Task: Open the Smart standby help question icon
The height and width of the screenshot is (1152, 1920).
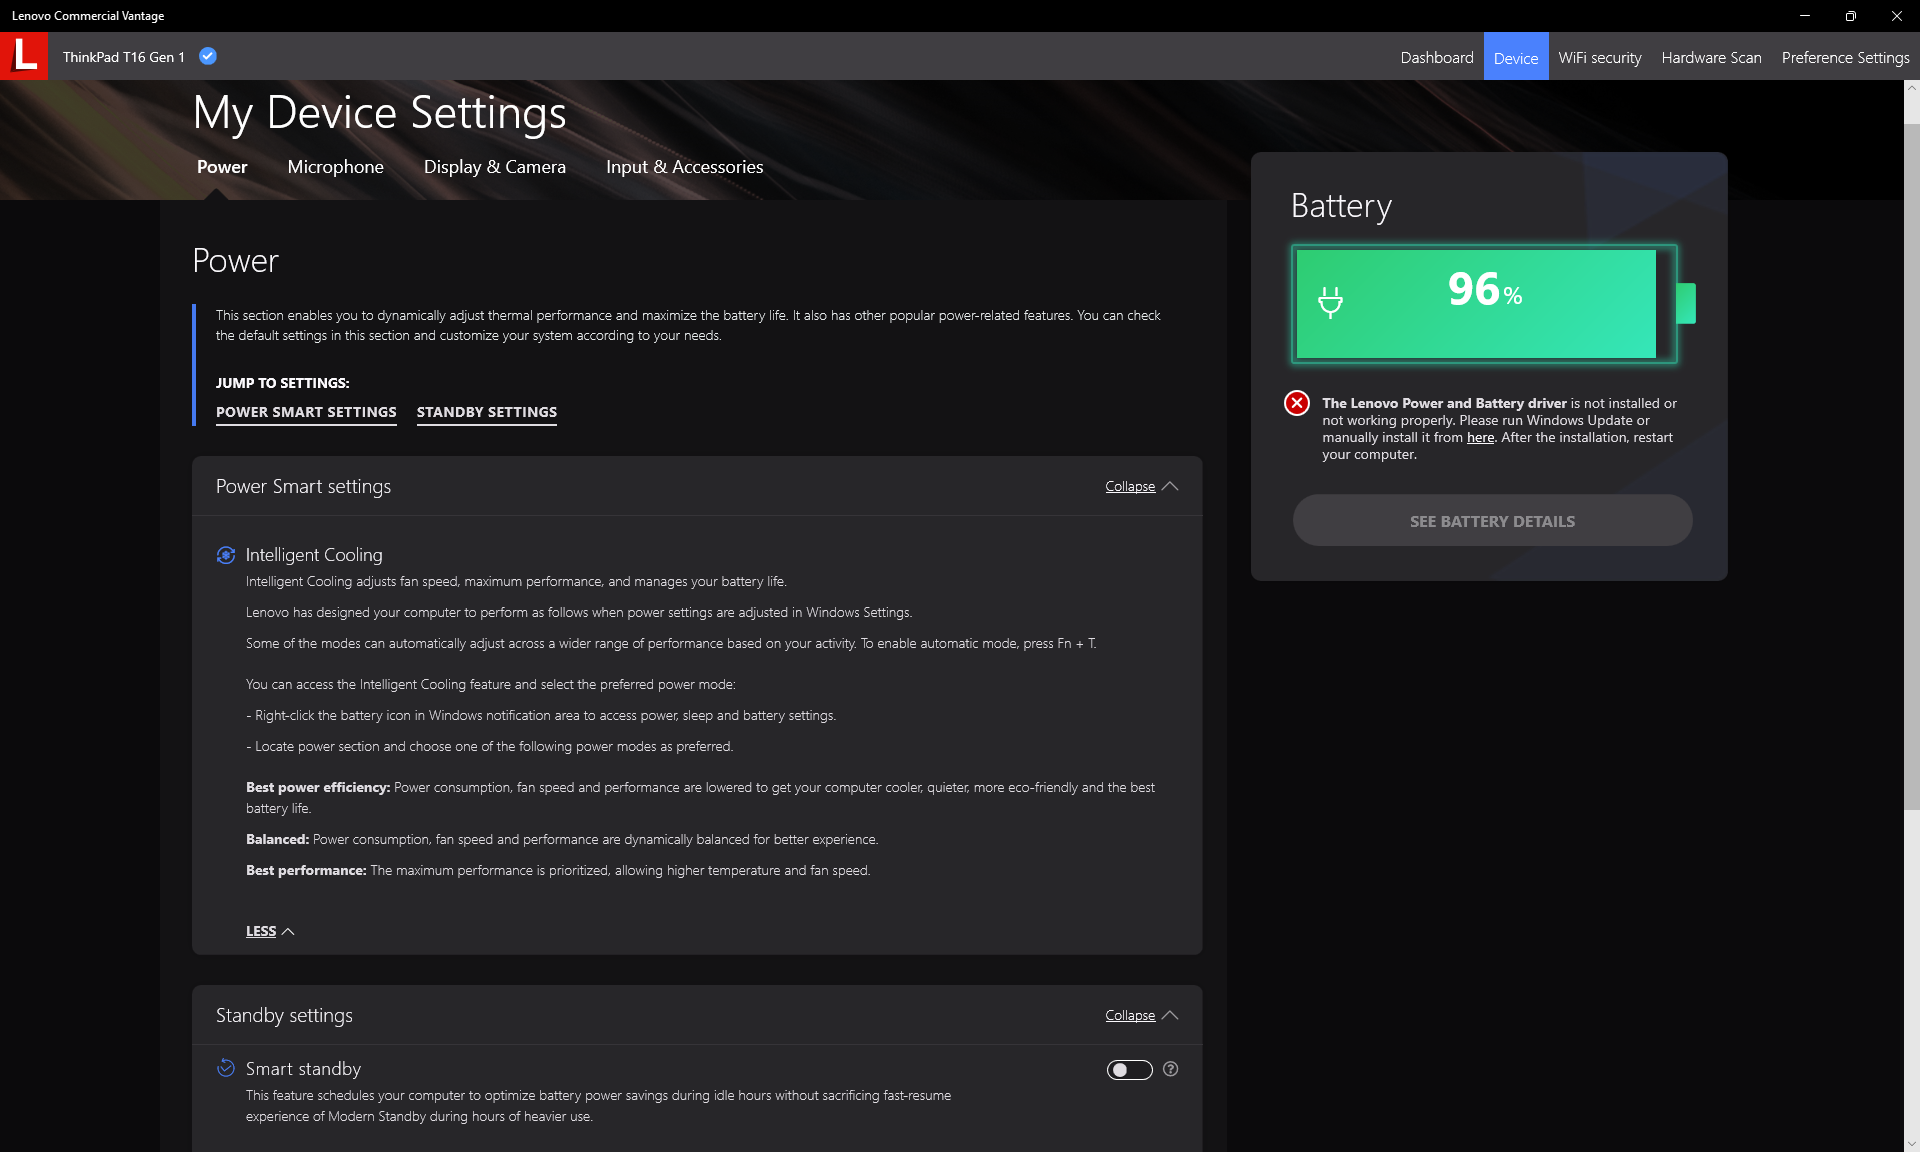Action: (1171, 1069)
